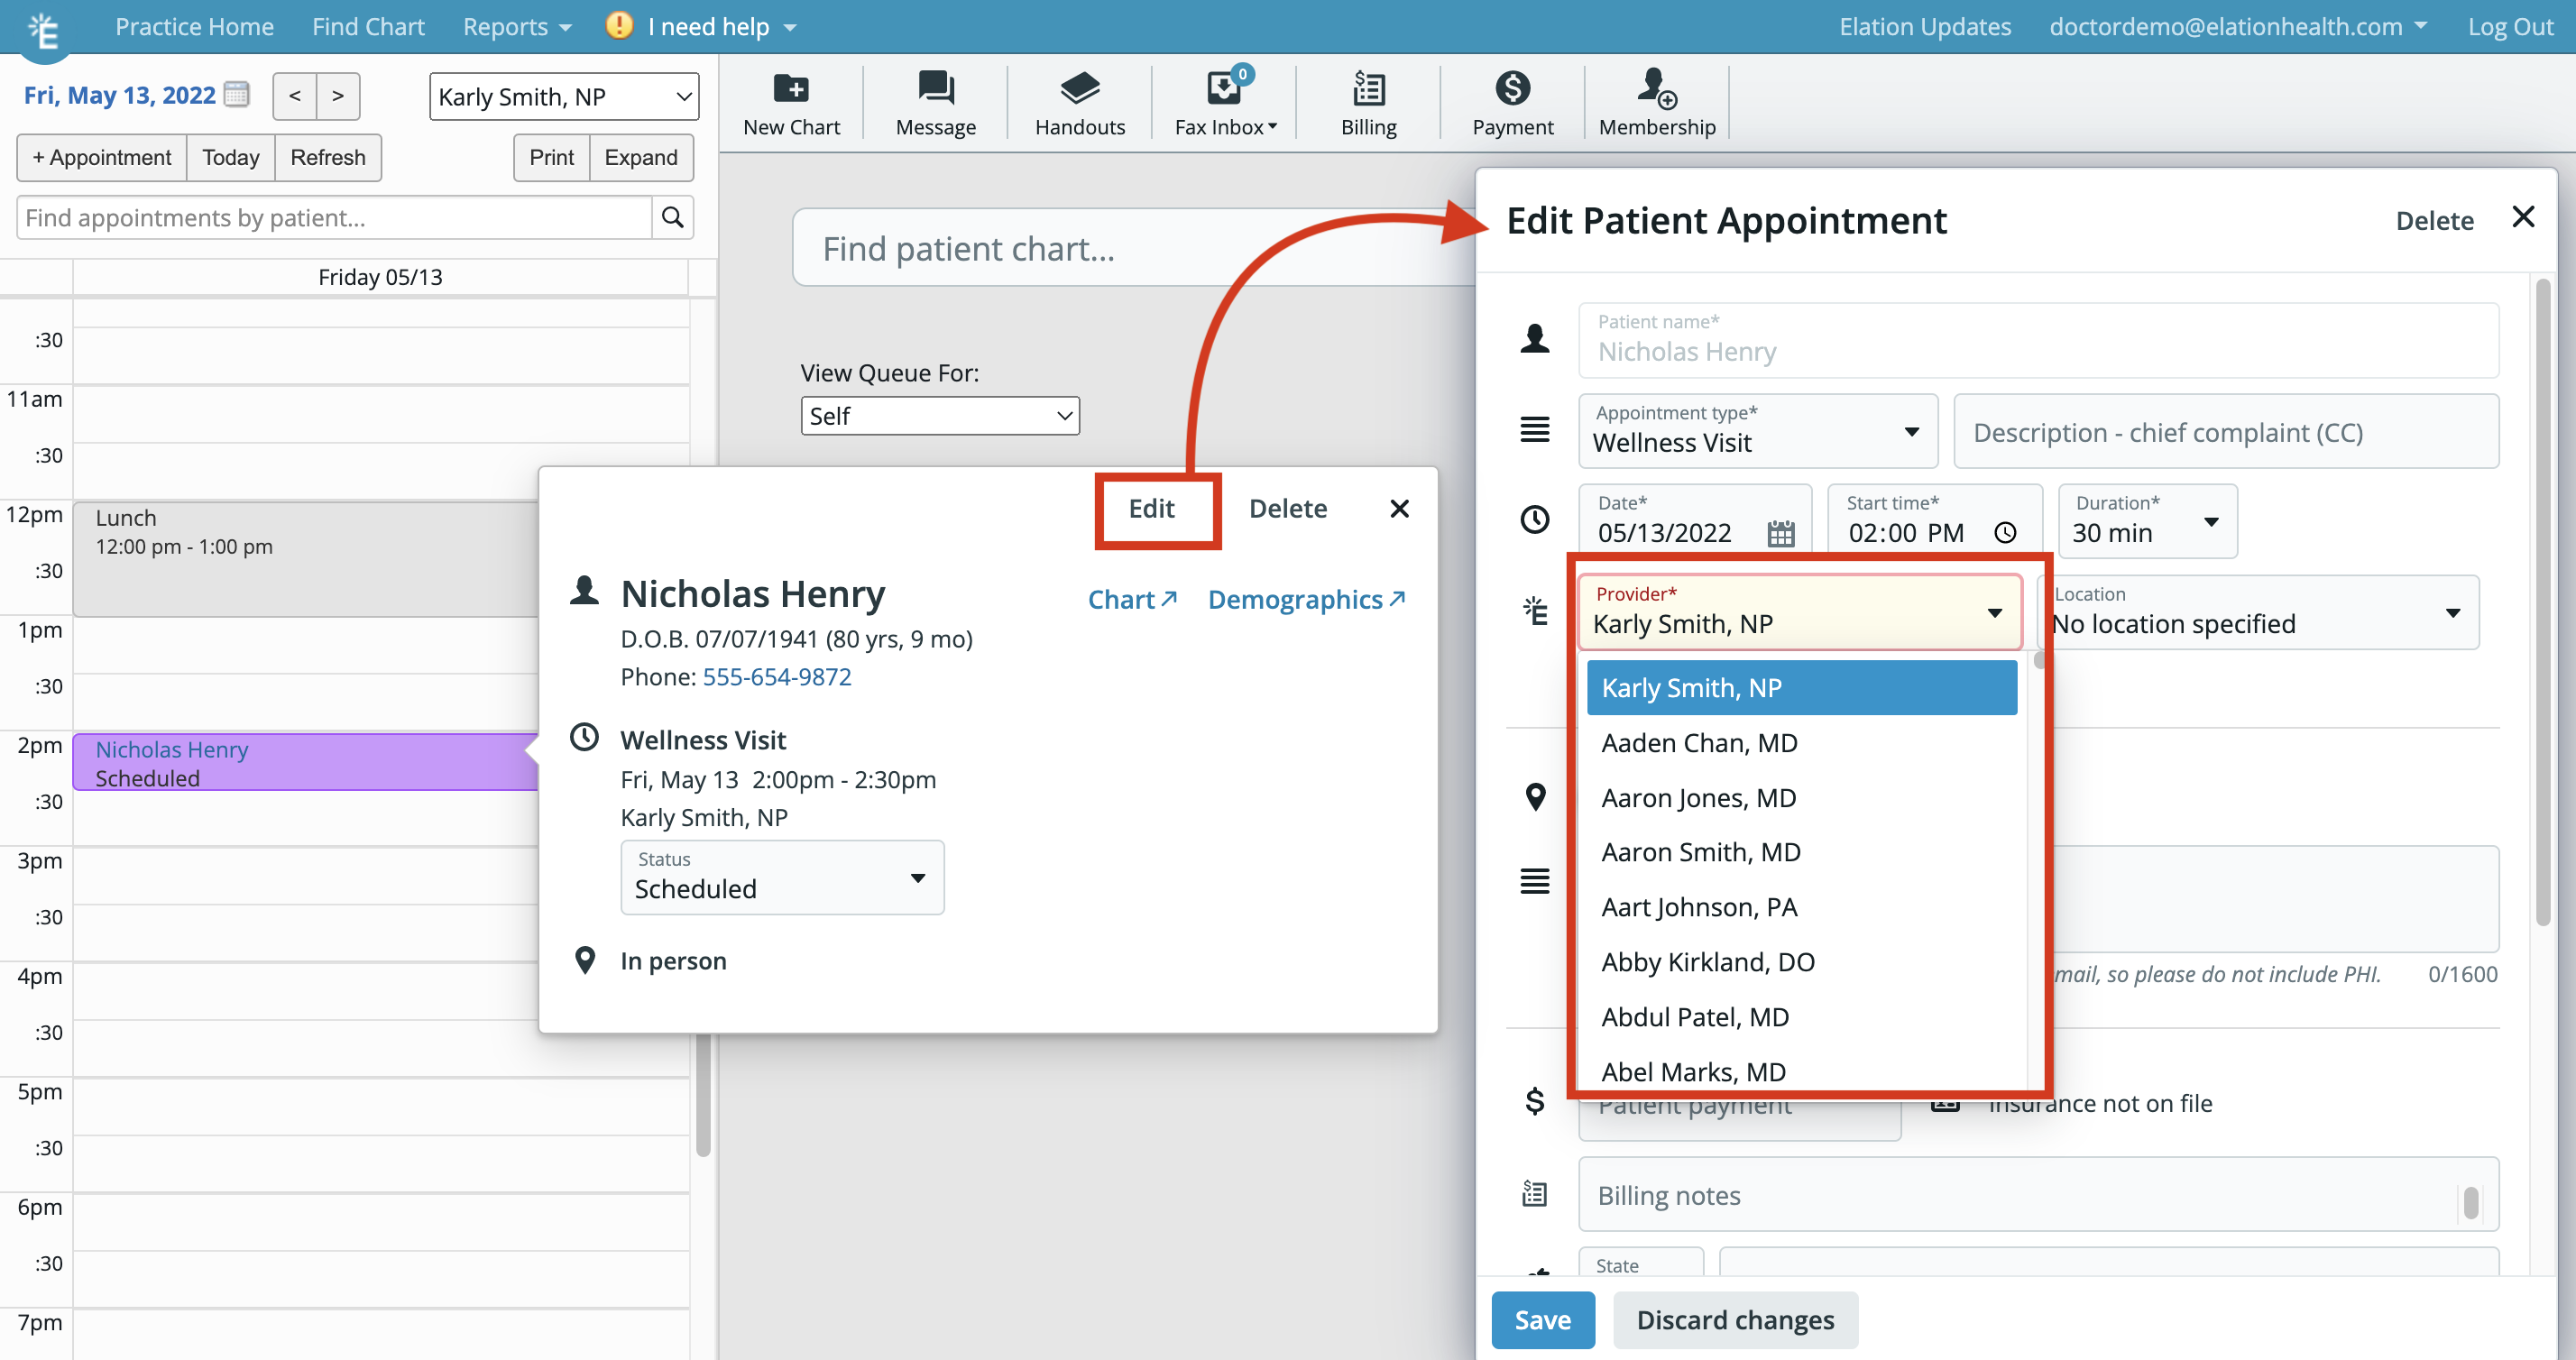The image size is (2576, 1360).
Task: Click the Message icon
Action: [934, 100]
